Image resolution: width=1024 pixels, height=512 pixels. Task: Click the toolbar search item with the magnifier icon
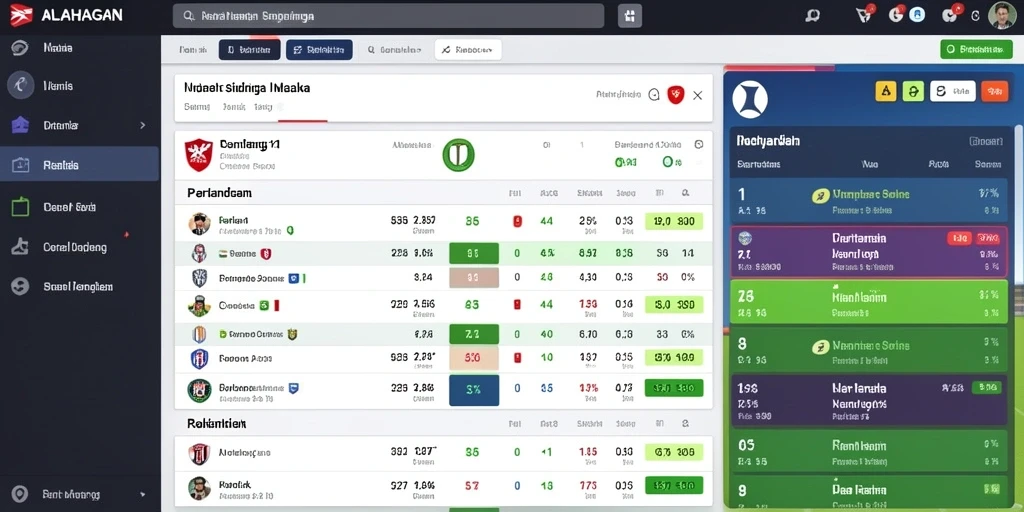click(394, 50)
